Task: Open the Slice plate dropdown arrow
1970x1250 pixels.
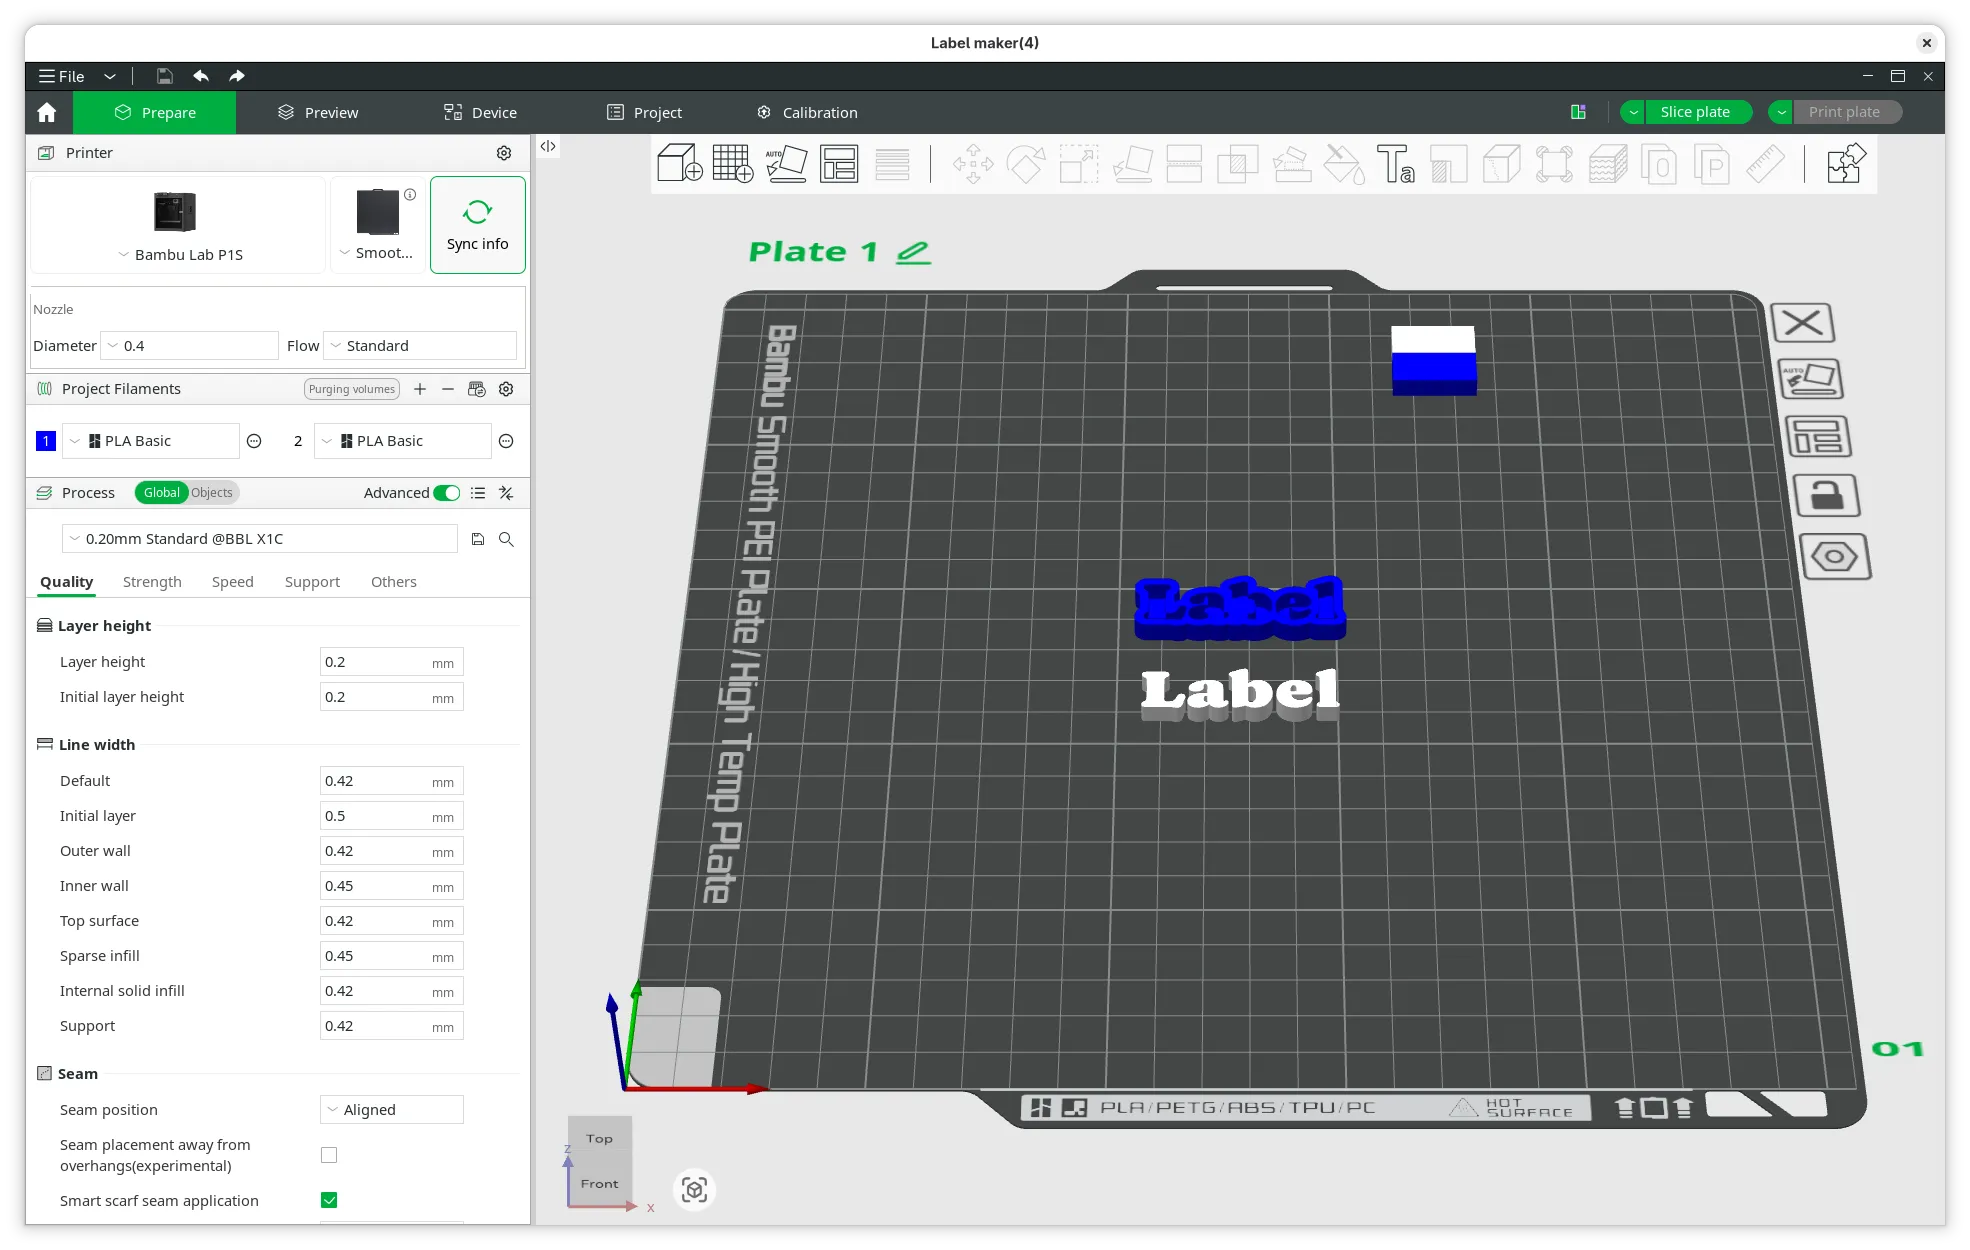Action: (x=1633, y=113)
